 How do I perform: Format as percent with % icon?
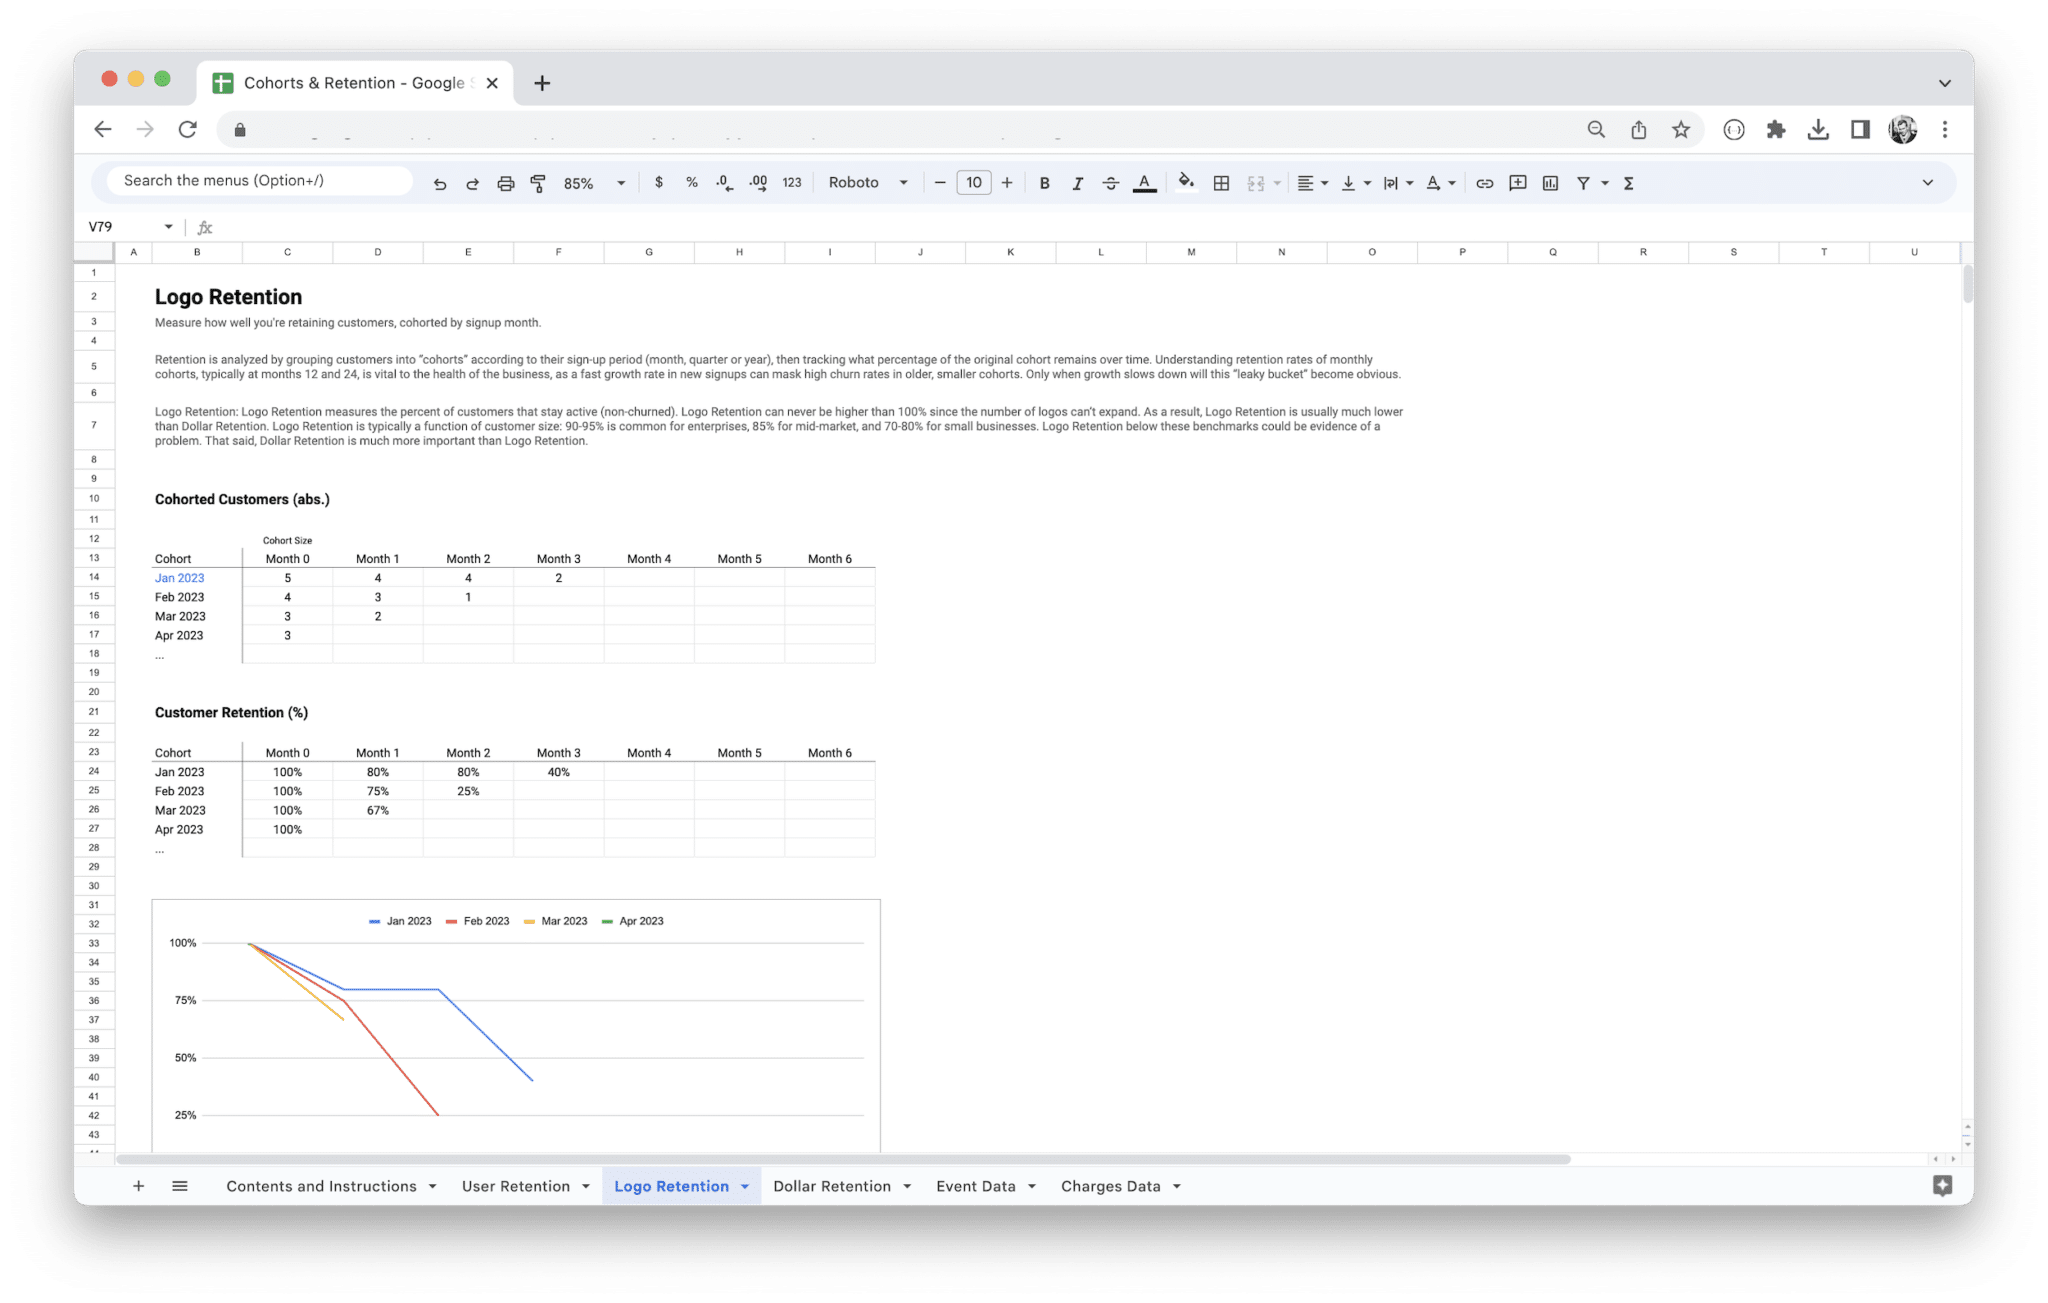691,183
